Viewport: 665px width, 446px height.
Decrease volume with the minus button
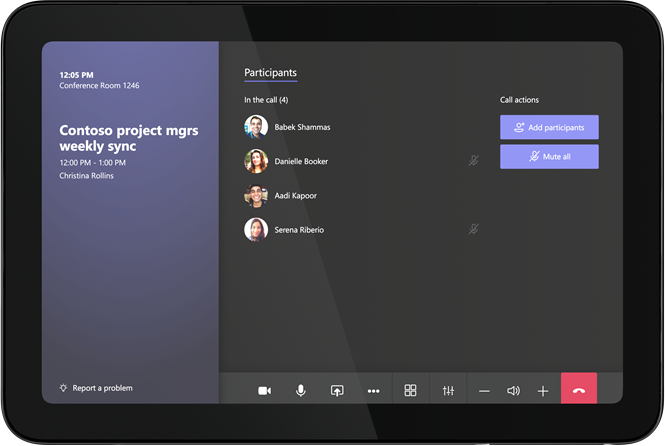(x=484, y=390)
